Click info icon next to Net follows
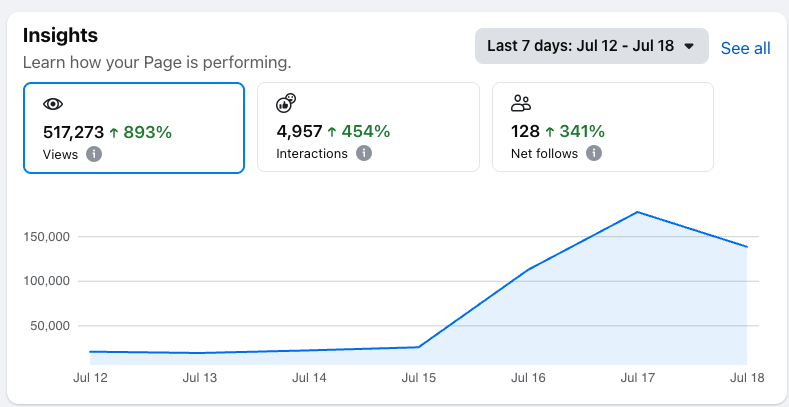The image size is (789, 407). point(594,154)
